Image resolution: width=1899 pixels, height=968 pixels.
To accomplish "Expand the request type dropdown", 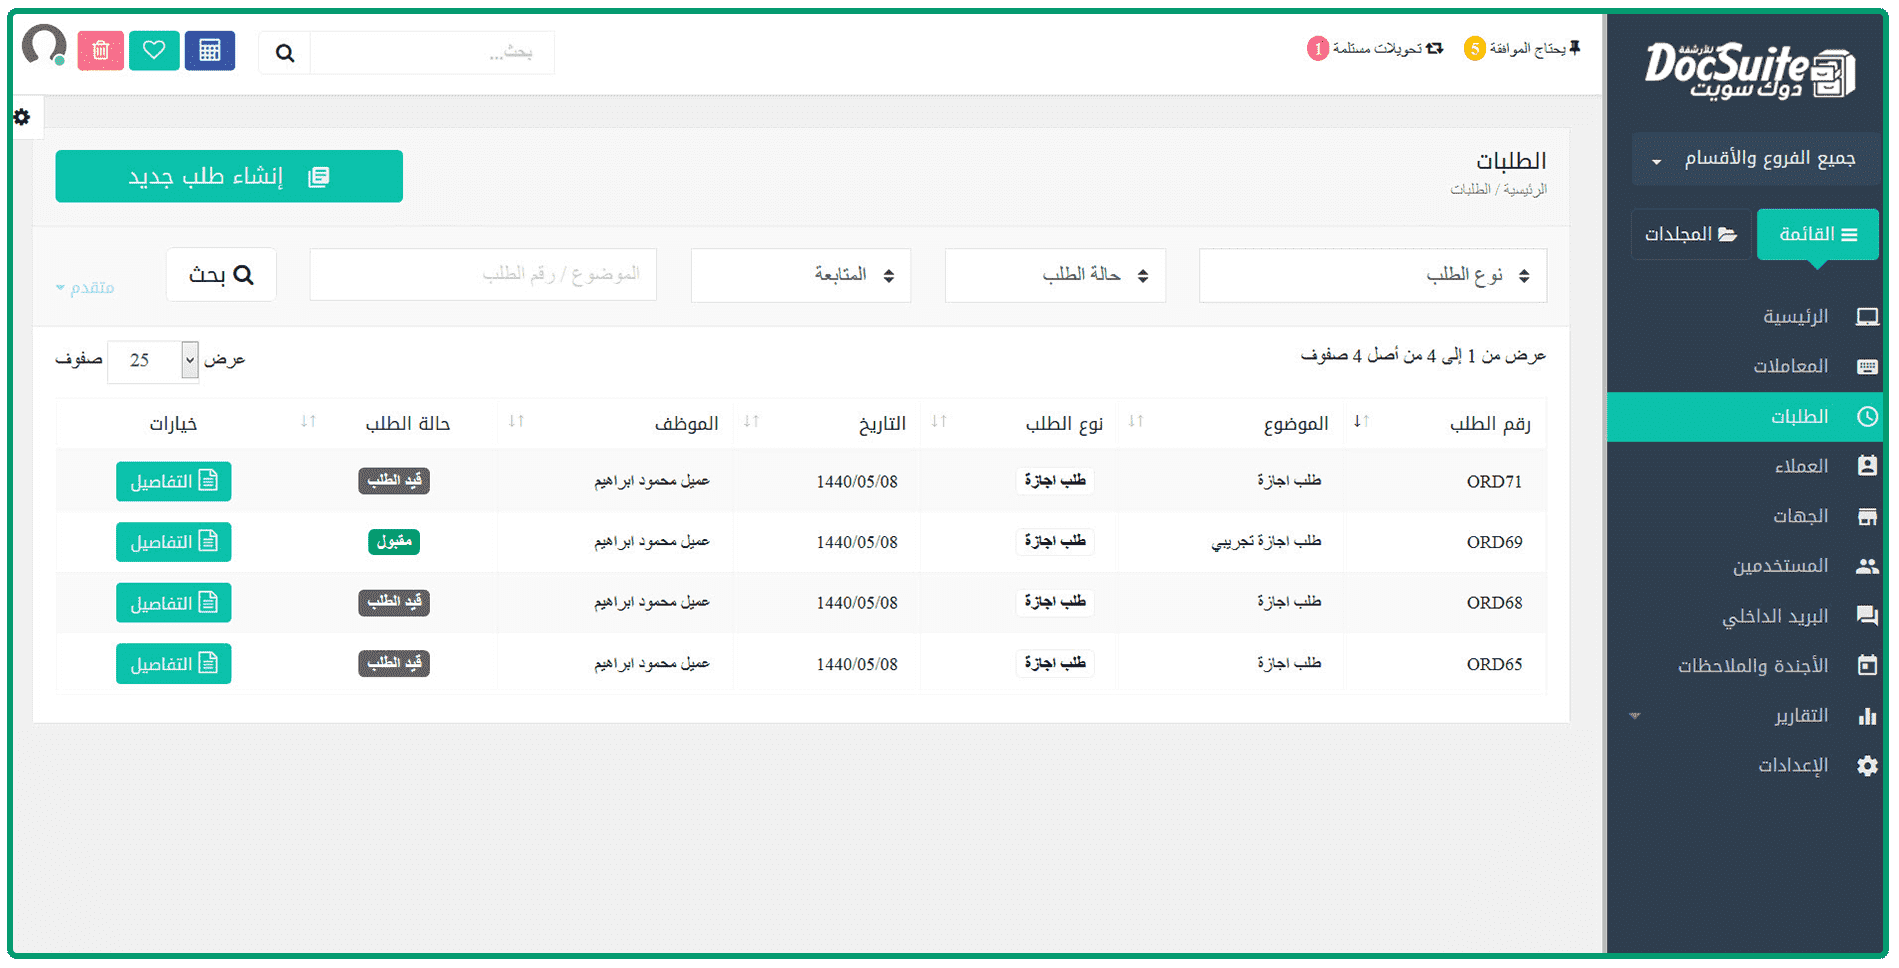I will [x=1372, y=275].
